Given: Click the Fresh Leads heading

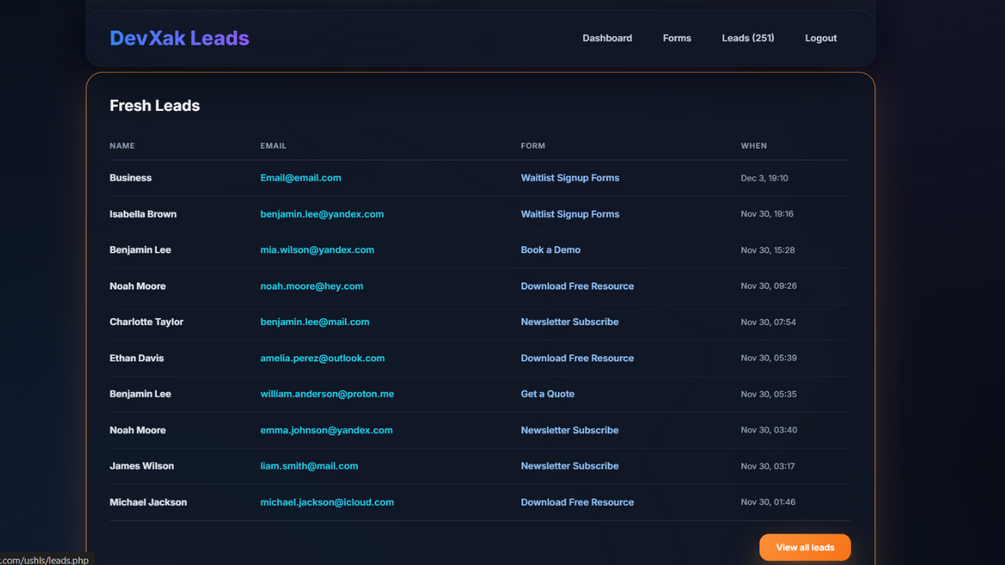Looking at the screenshot, I should click(154, 106).
